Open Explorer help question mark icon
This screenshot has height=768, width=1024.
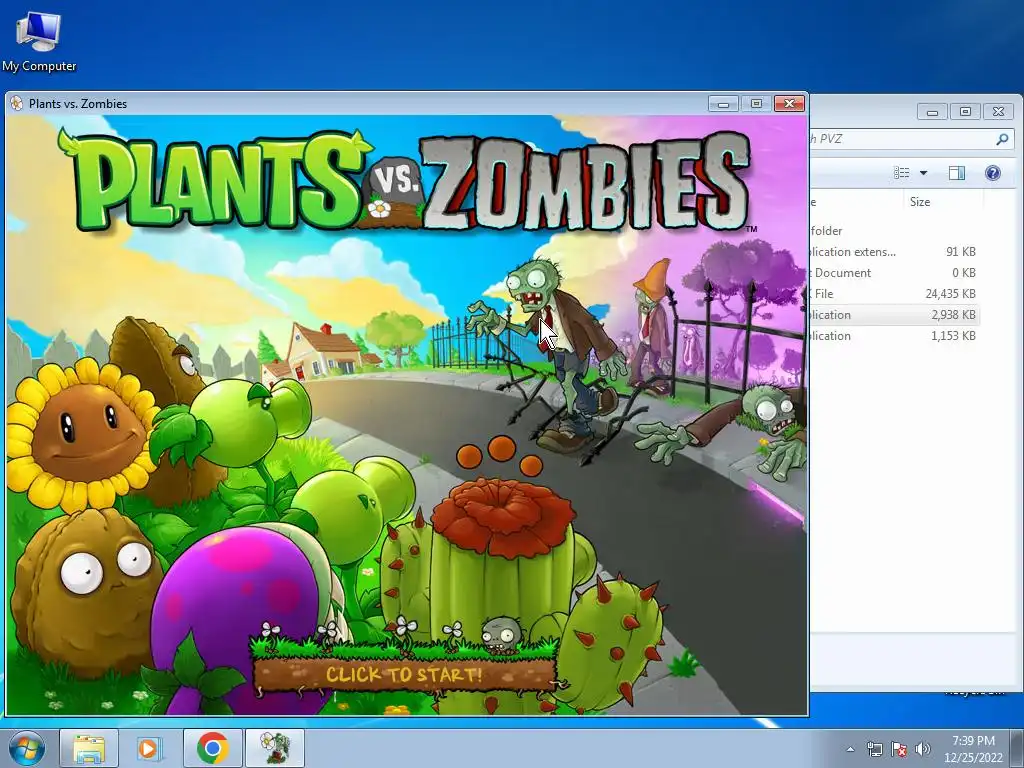click(993, 172)
